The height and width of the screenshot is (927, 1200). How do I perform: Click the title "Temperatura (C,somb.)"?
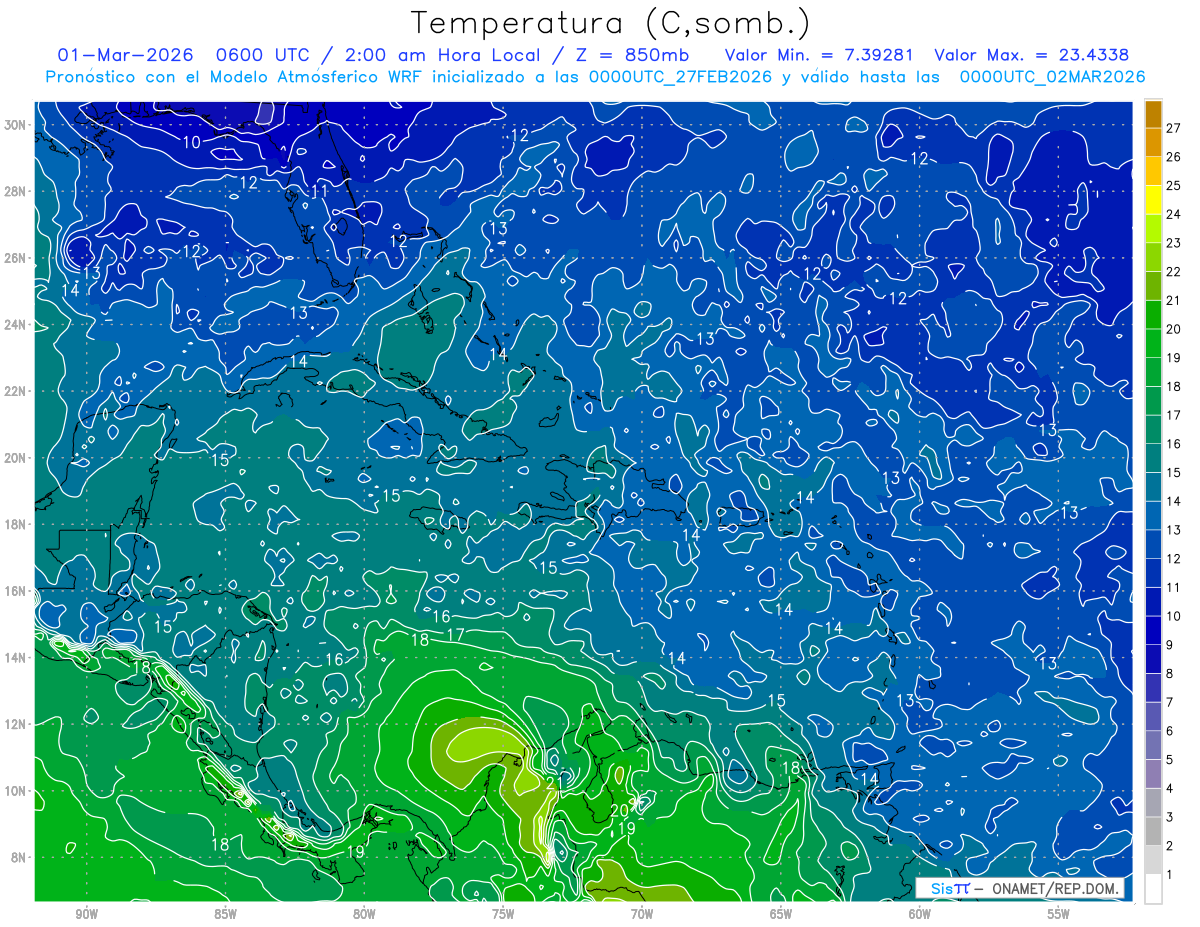click(611, 23)
